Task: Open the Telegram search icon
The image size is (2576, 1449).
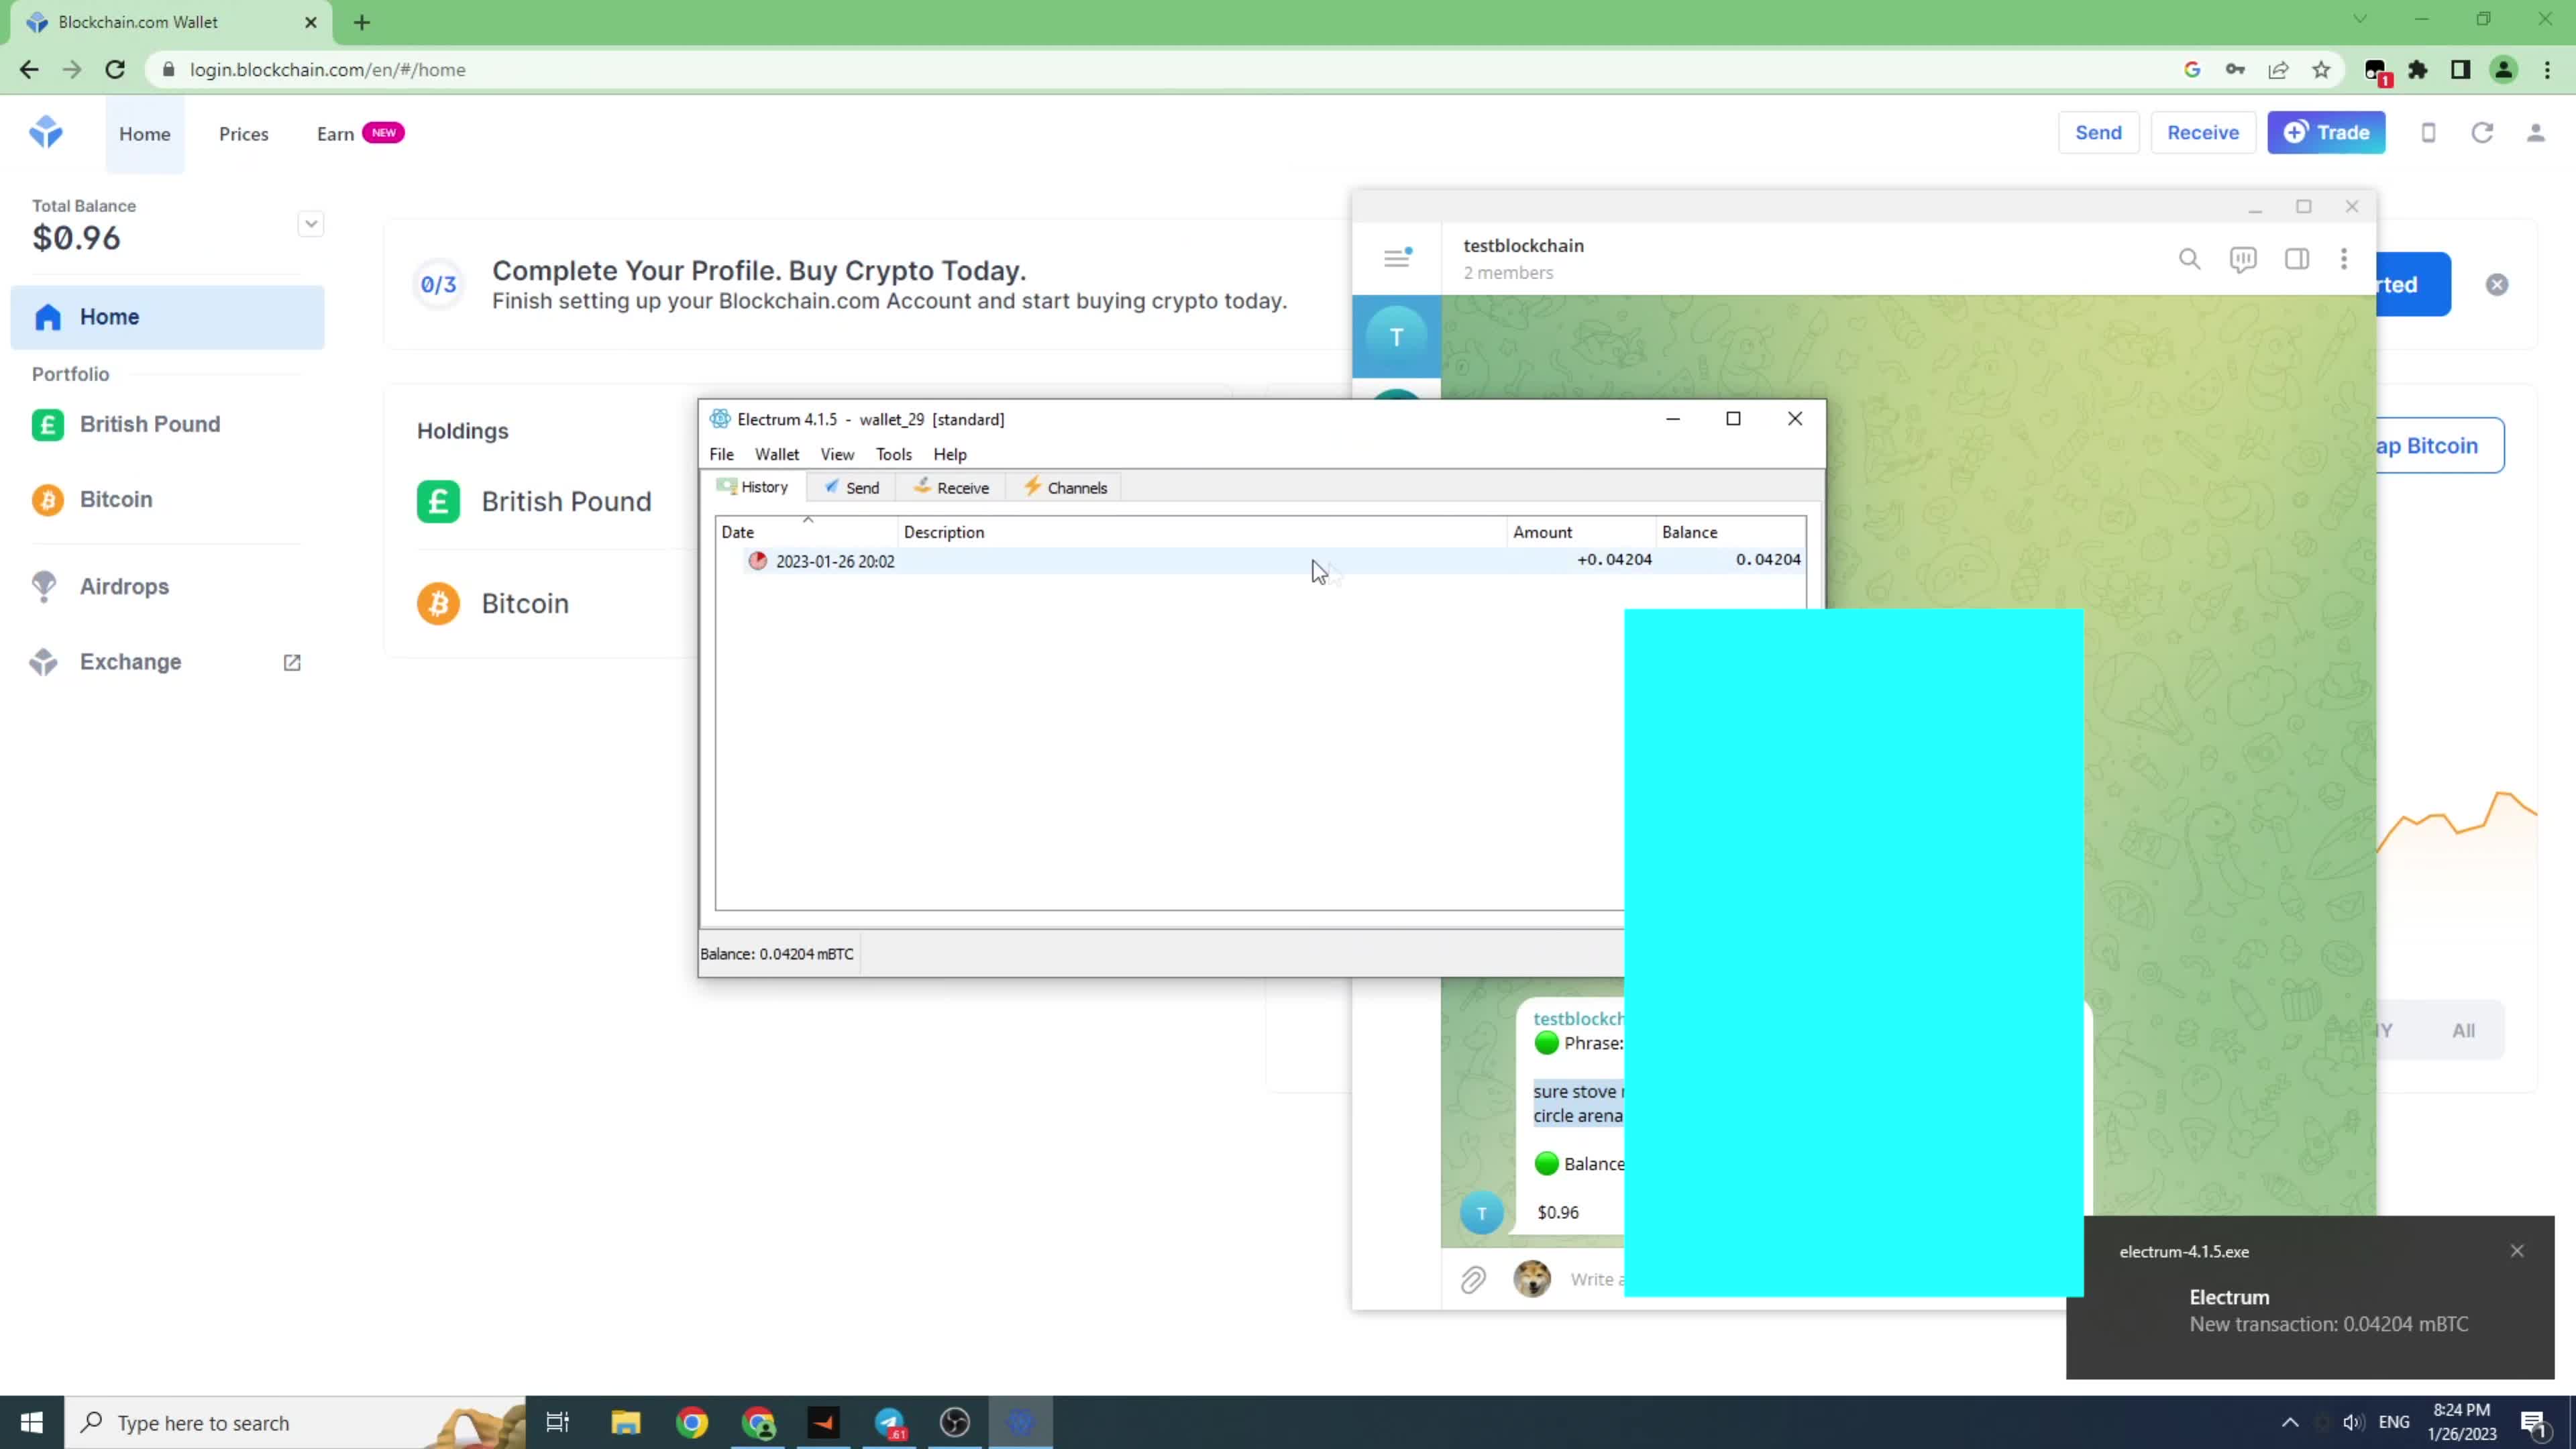Action: tap(2189, 260)
